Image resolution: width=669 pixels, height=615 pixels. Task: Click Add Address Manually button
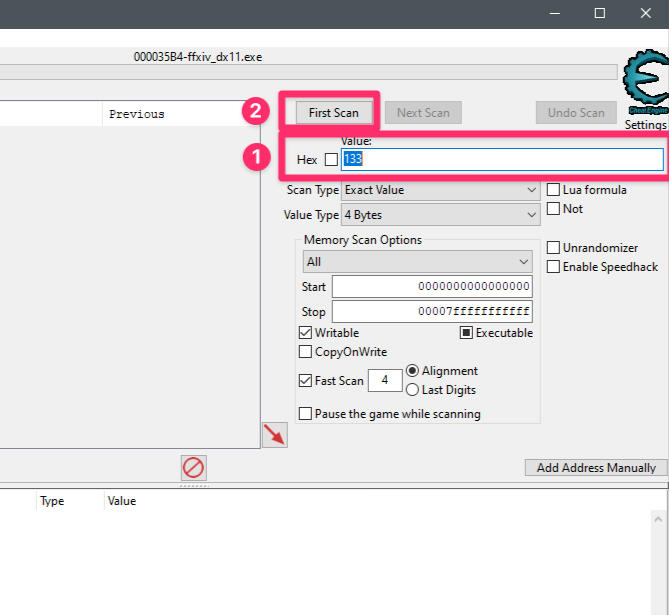pyautogui.click(x=596, y=468)
